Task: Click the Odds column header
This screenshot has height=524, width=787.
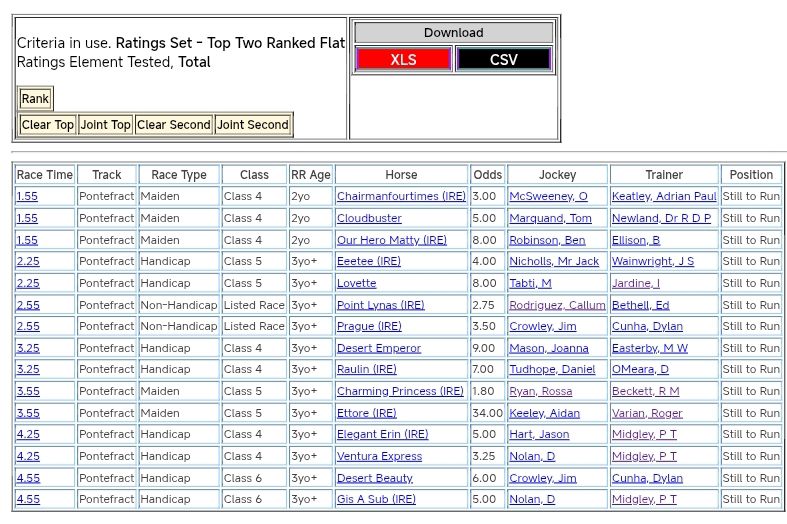Action: pos(488,175)
